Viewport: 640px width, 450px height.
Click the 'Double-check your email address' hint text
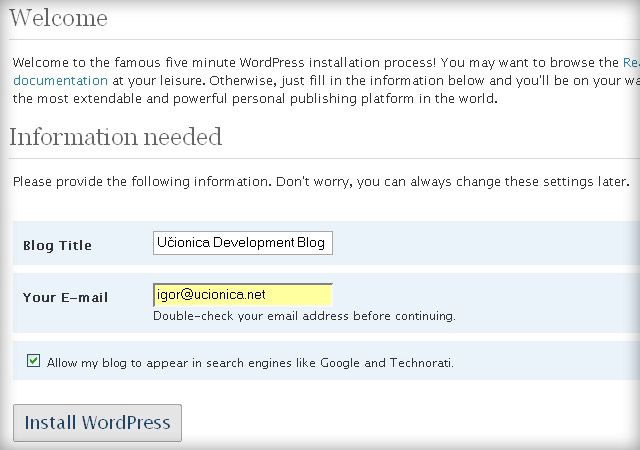[x=304, y=316]
